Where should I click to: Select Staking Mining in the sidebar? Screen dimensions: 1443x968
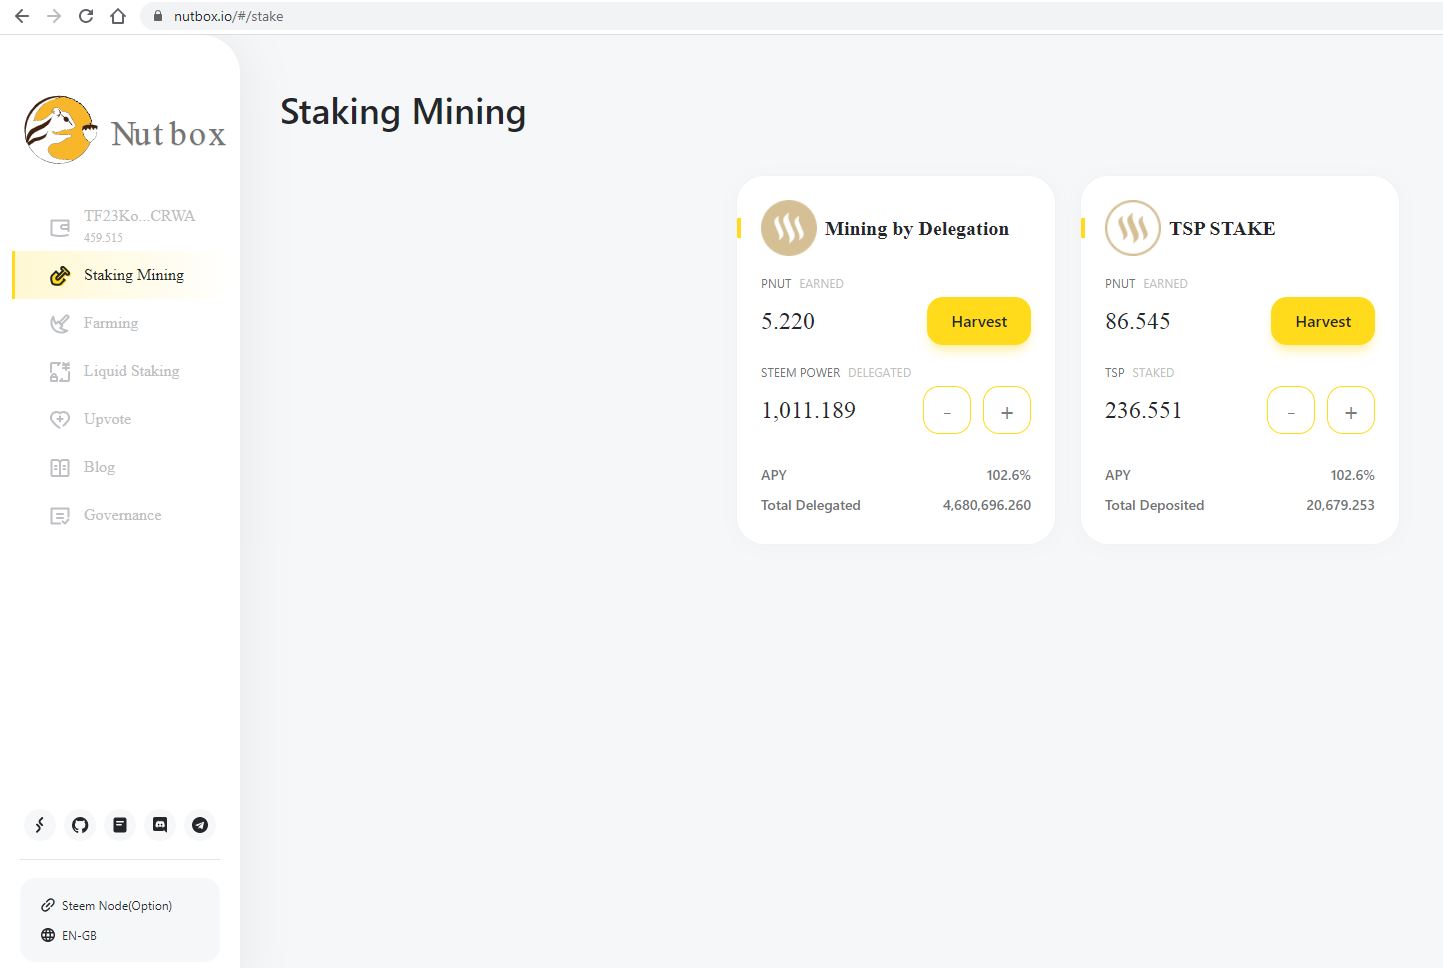[118, 275]
